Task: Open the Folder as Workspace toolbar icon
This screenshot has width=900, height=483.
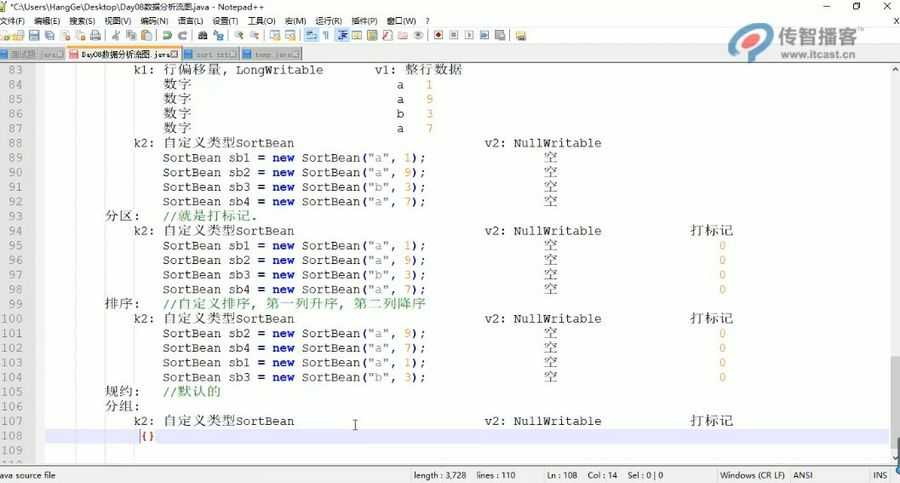Action: pos(403,36)
